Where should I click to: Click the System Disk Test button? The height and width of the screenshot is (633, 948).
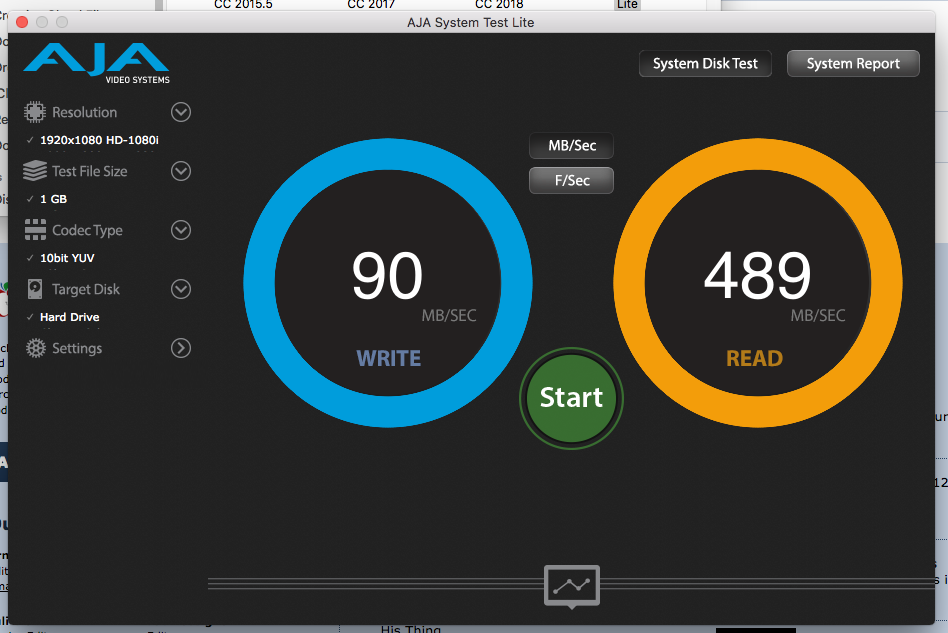[x=705, y=63]
